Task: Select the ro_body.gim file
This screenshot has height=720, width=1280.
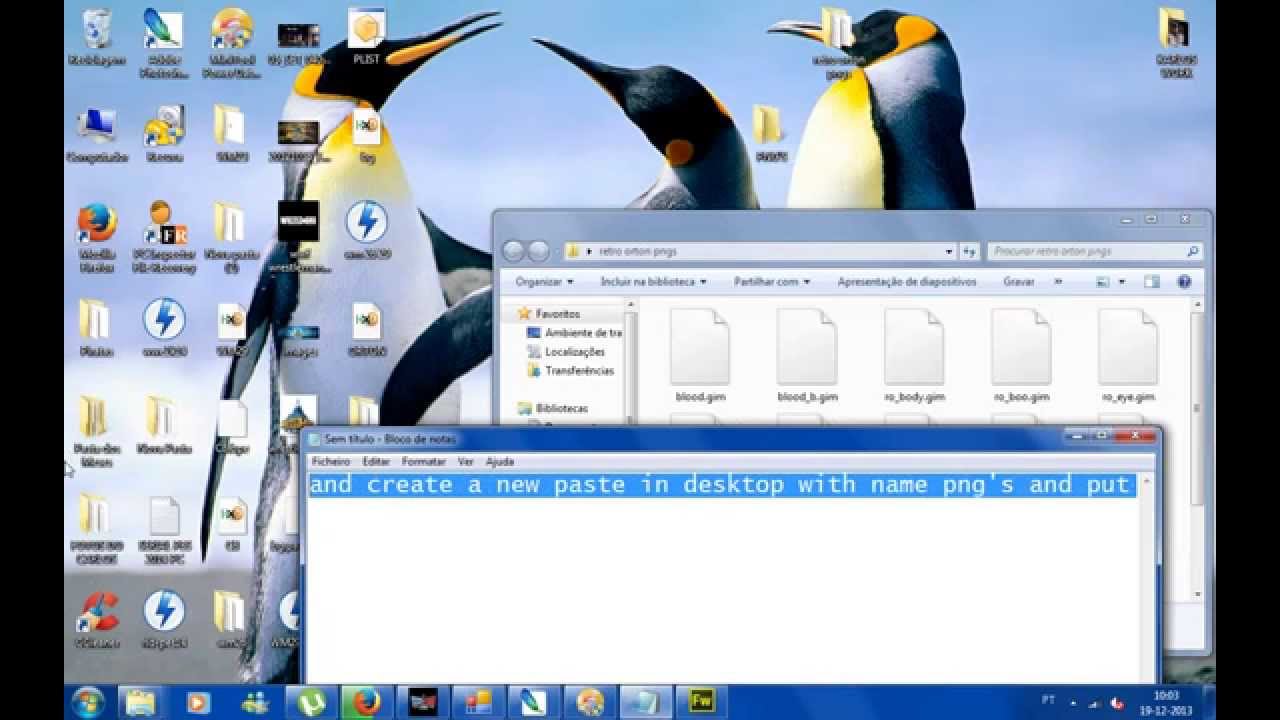Action: coord(914,356)
